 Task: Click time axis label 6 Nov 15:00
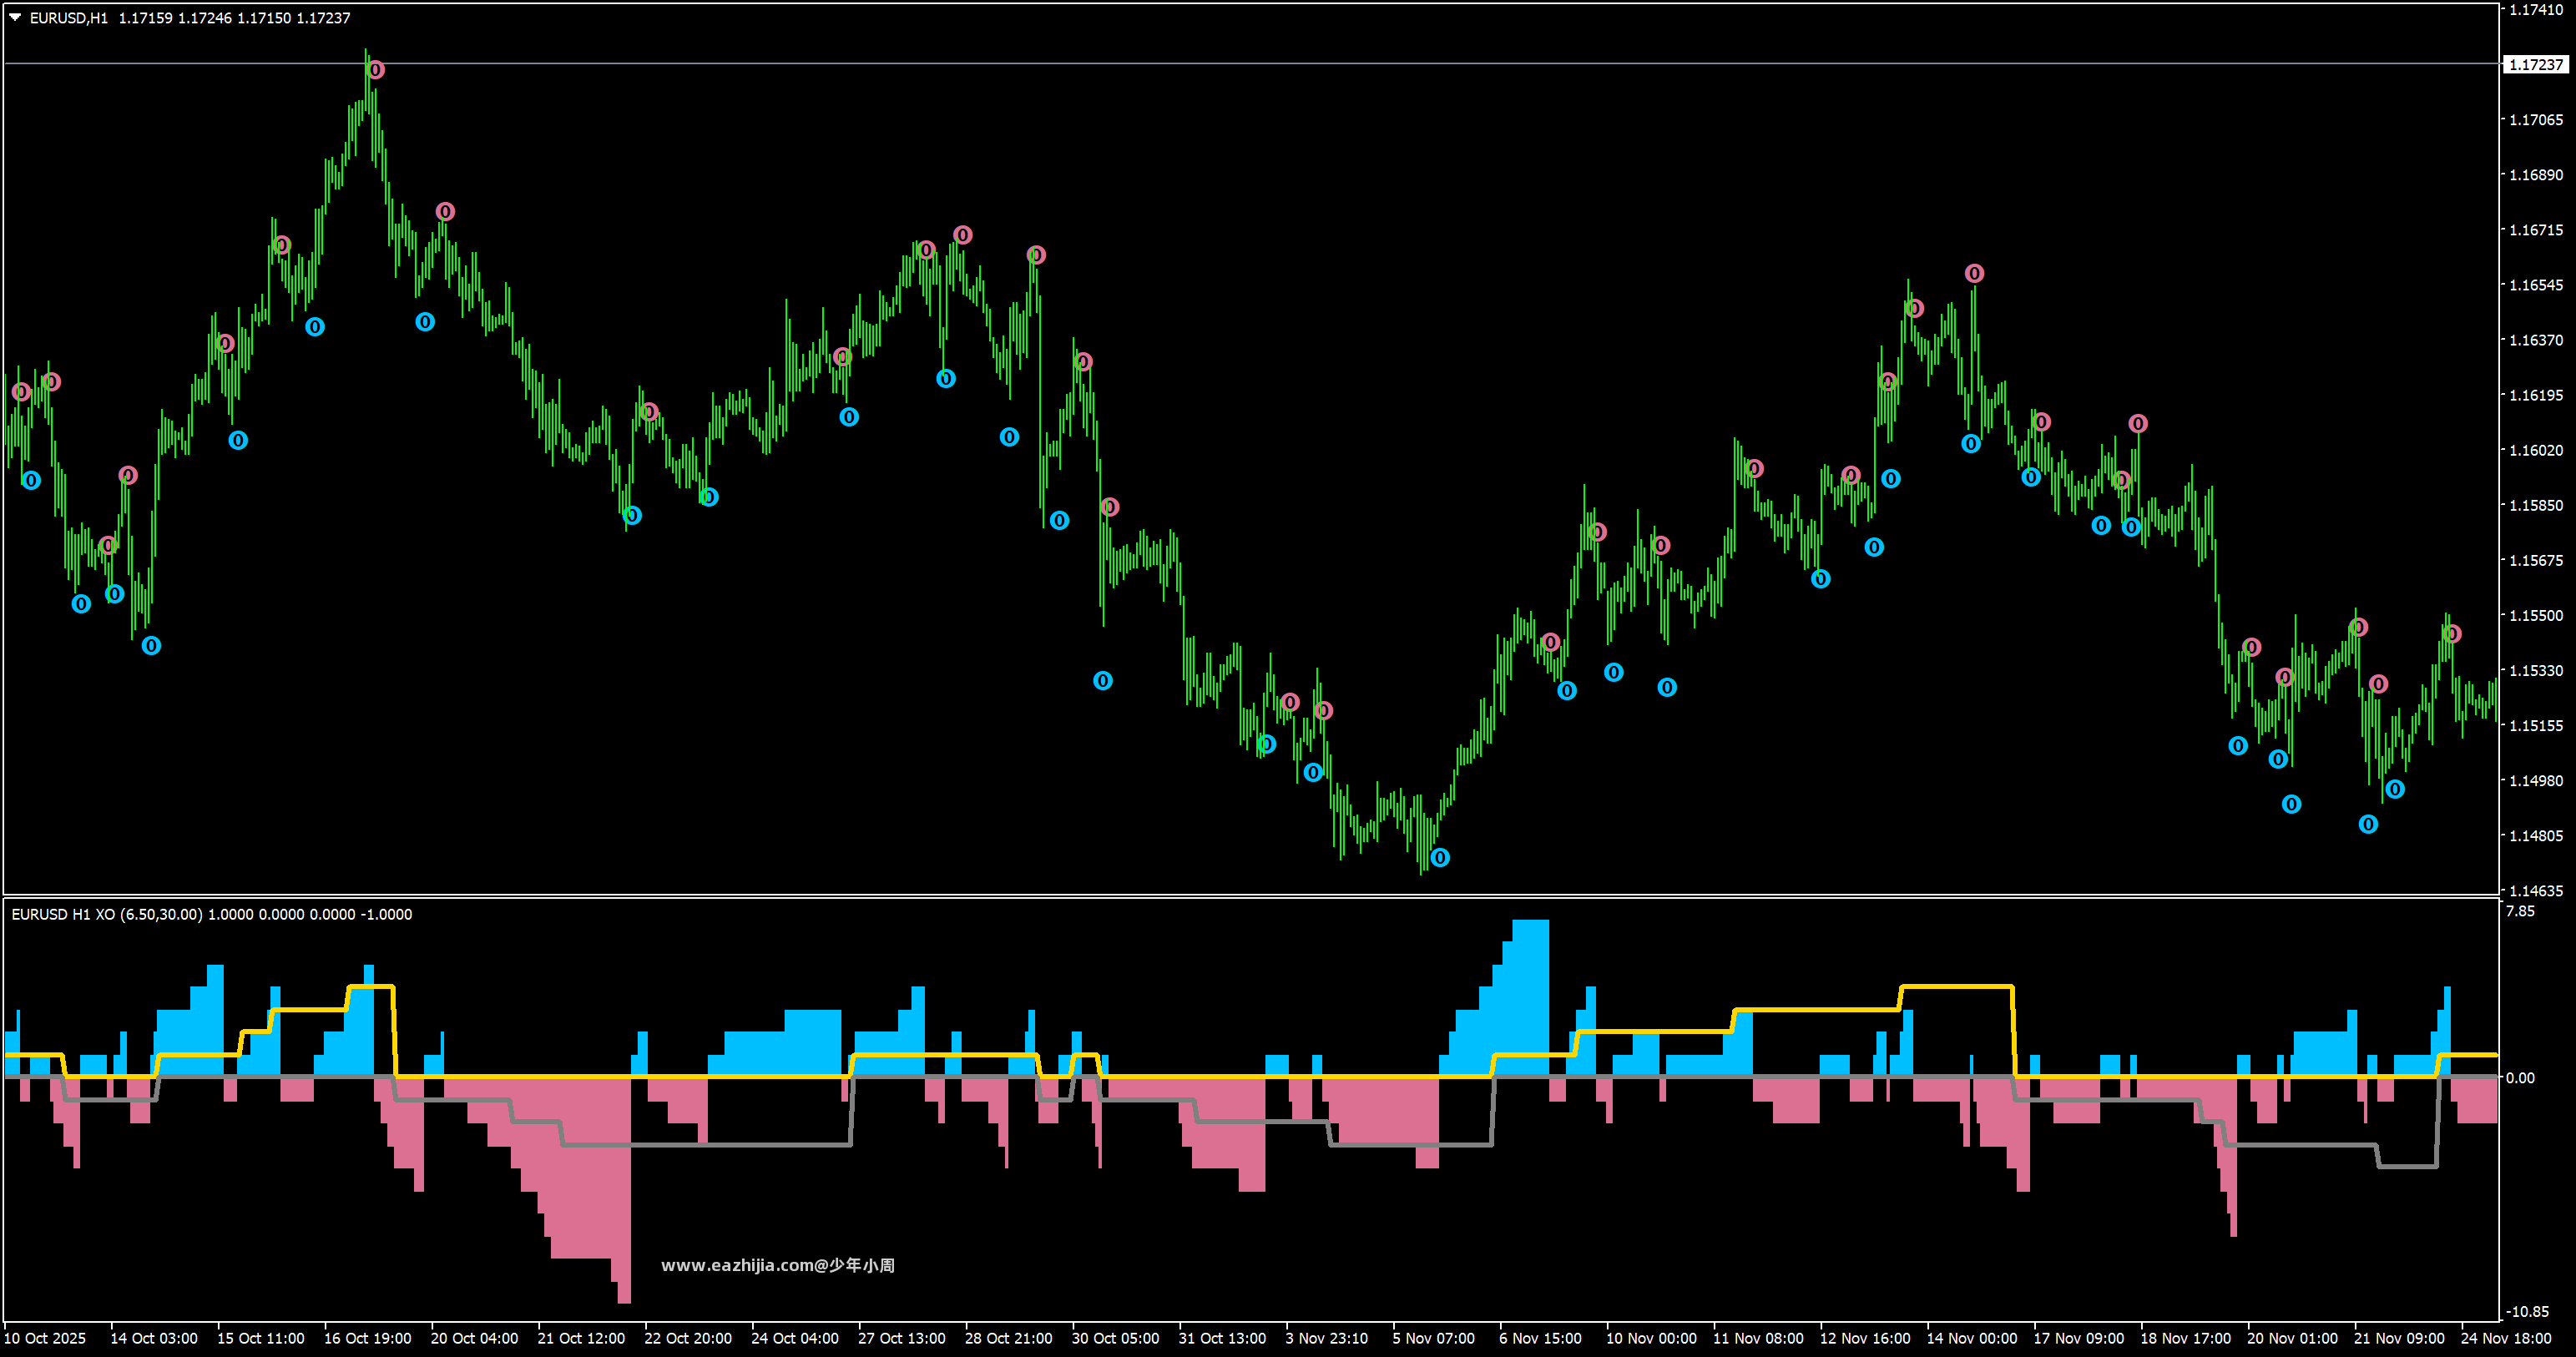coord(1541,1338)
